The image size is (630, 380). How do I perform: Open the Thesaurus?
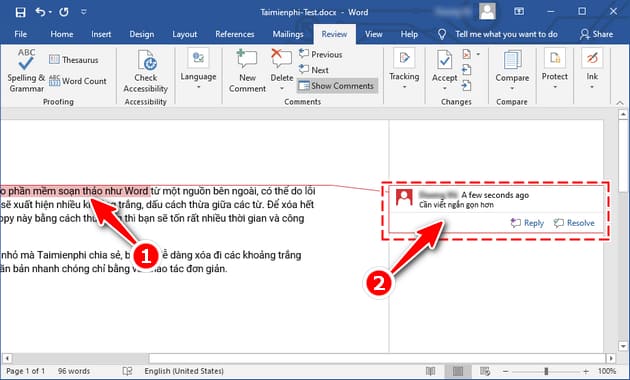tap(74, 60)
